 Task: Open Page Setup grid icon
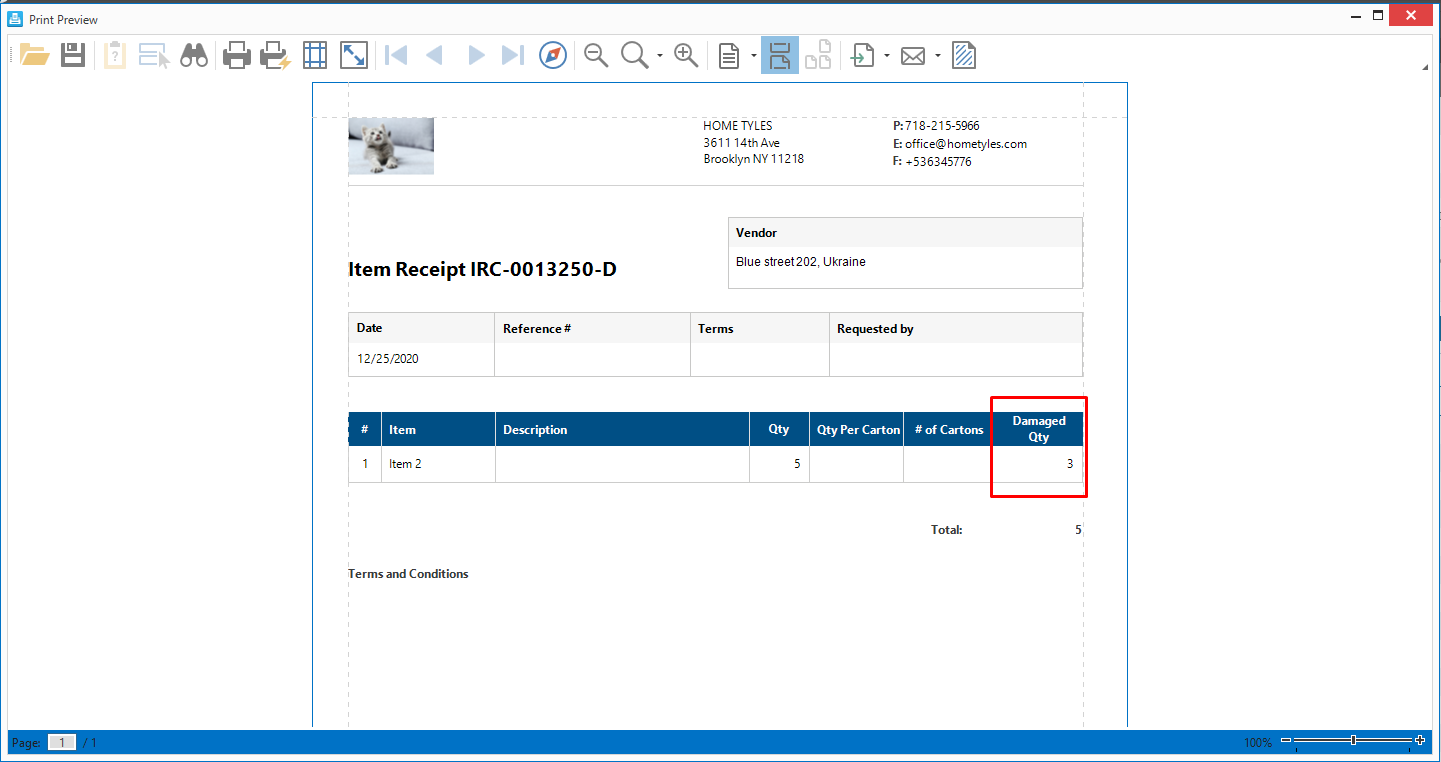315,55
